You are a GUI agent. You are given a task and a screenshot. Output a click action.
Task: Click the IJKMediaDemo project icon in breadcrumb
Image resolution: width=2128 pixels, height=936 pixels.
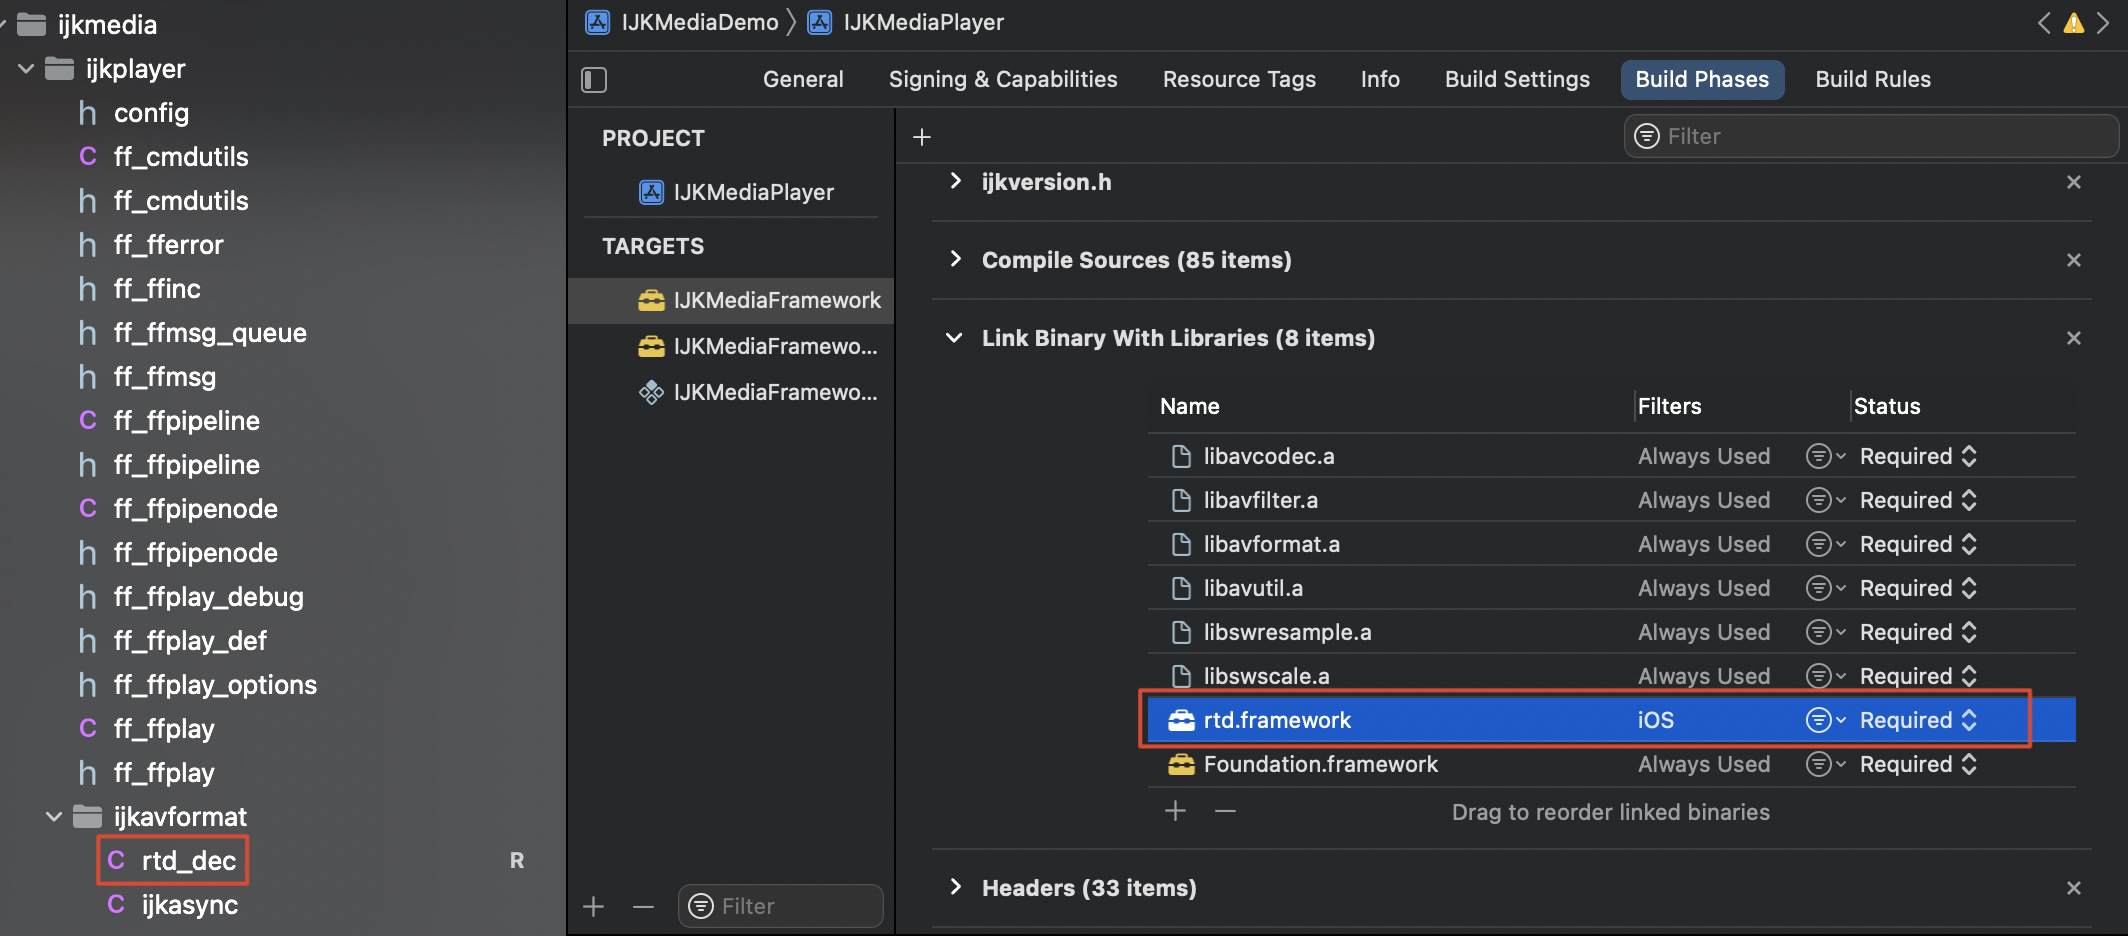click(x=598, y=22)
